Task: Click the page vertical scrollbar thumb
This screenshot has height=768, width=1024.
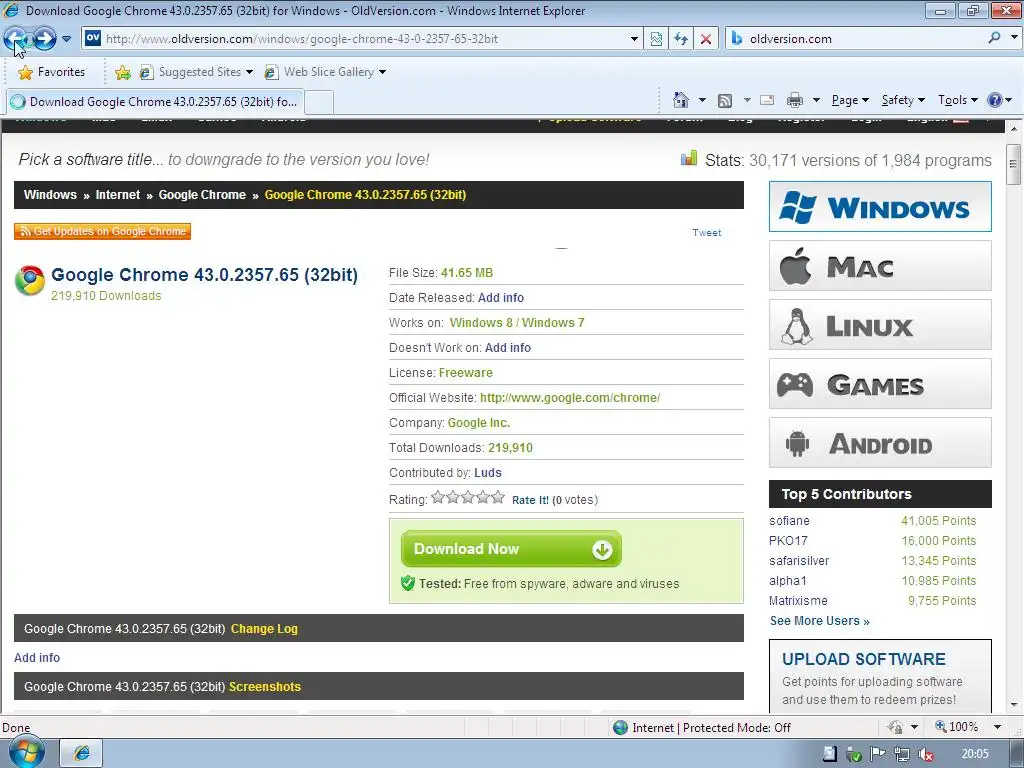Action: (1014, 163)
